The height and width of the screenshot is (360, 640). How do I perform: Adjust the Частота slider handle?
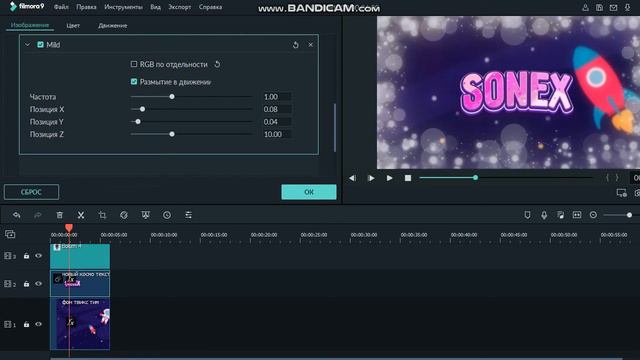(172, 97)
